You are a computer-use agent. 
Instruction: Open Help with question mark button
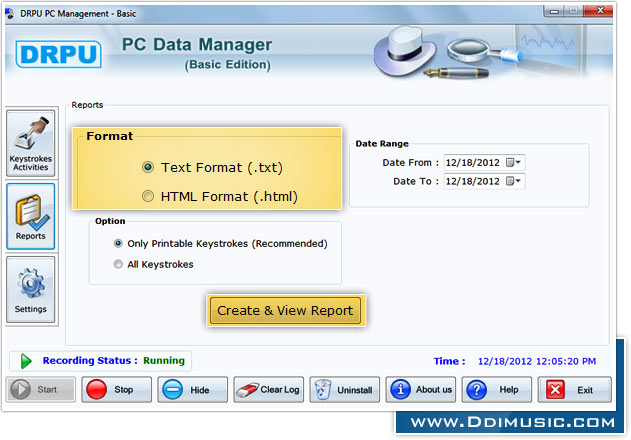pos(497,389)
